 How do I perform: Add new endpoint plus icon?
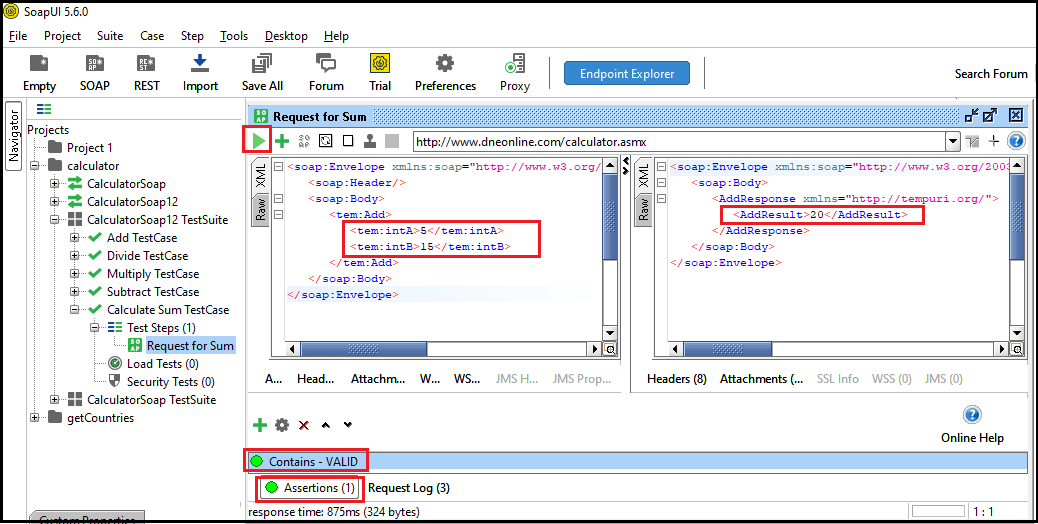click(994, 140)
